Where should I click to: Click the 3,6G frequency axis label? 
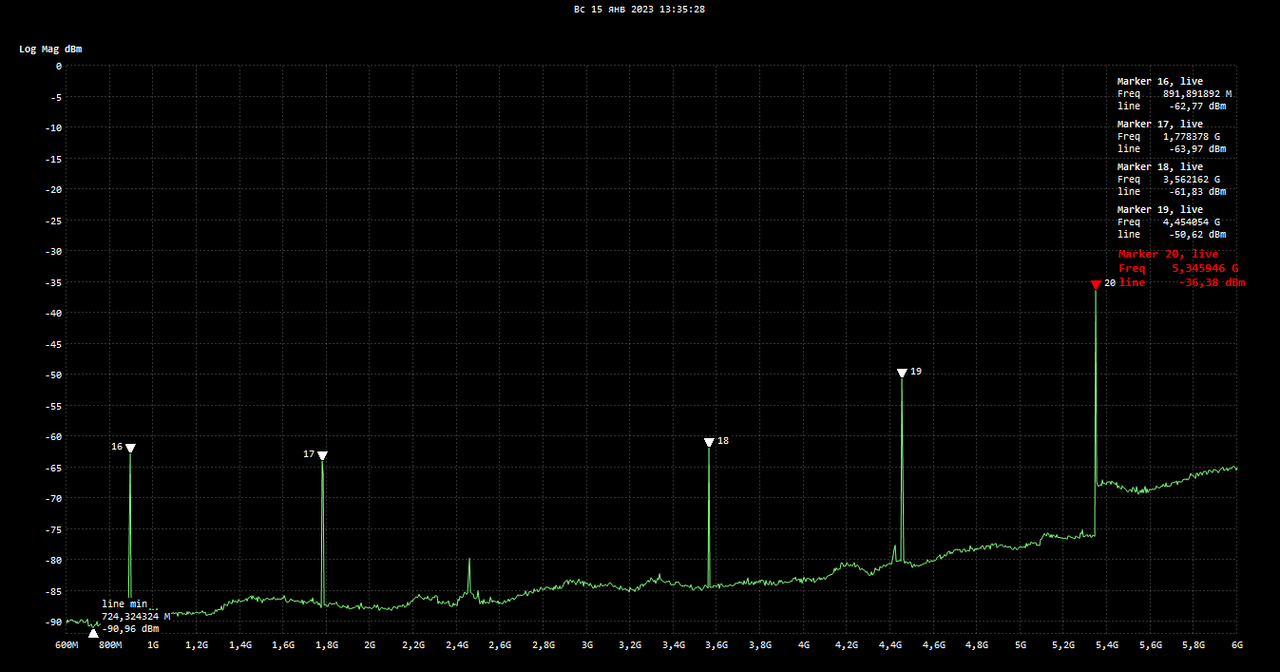(x=717, y=646)
